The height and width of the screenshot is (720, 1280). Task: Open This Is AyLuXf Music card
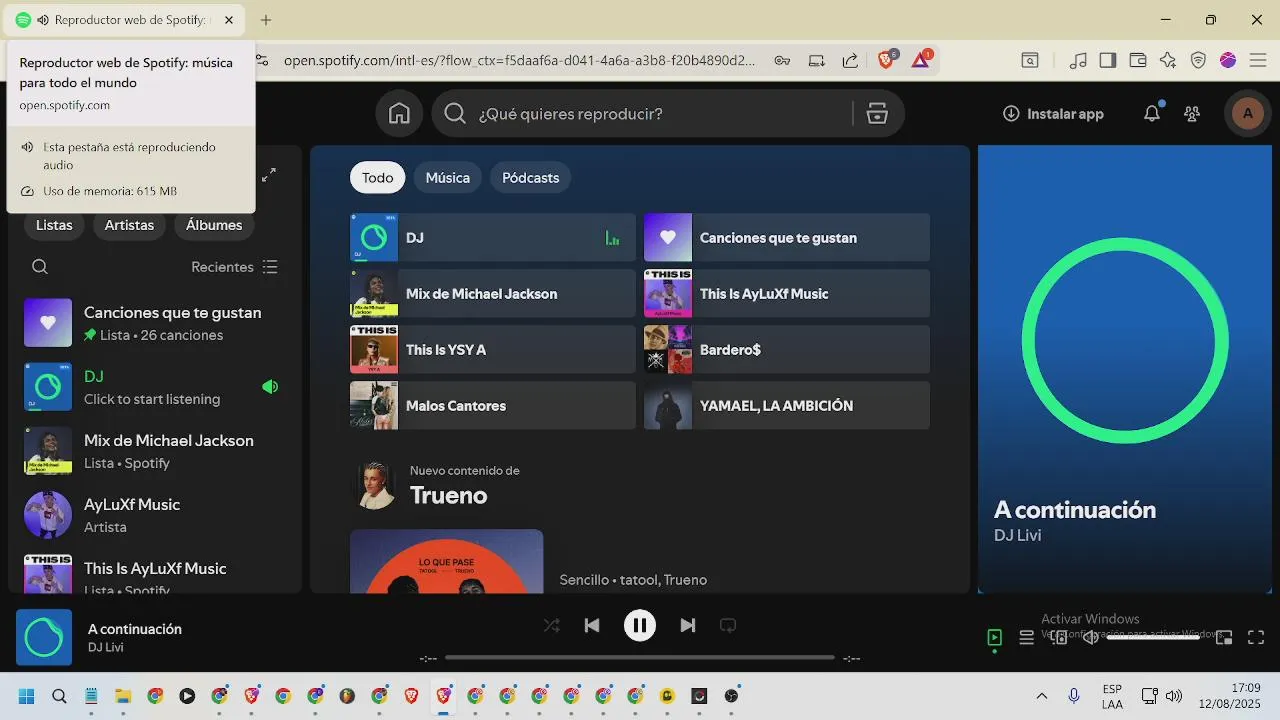click(x=787, y=294)
